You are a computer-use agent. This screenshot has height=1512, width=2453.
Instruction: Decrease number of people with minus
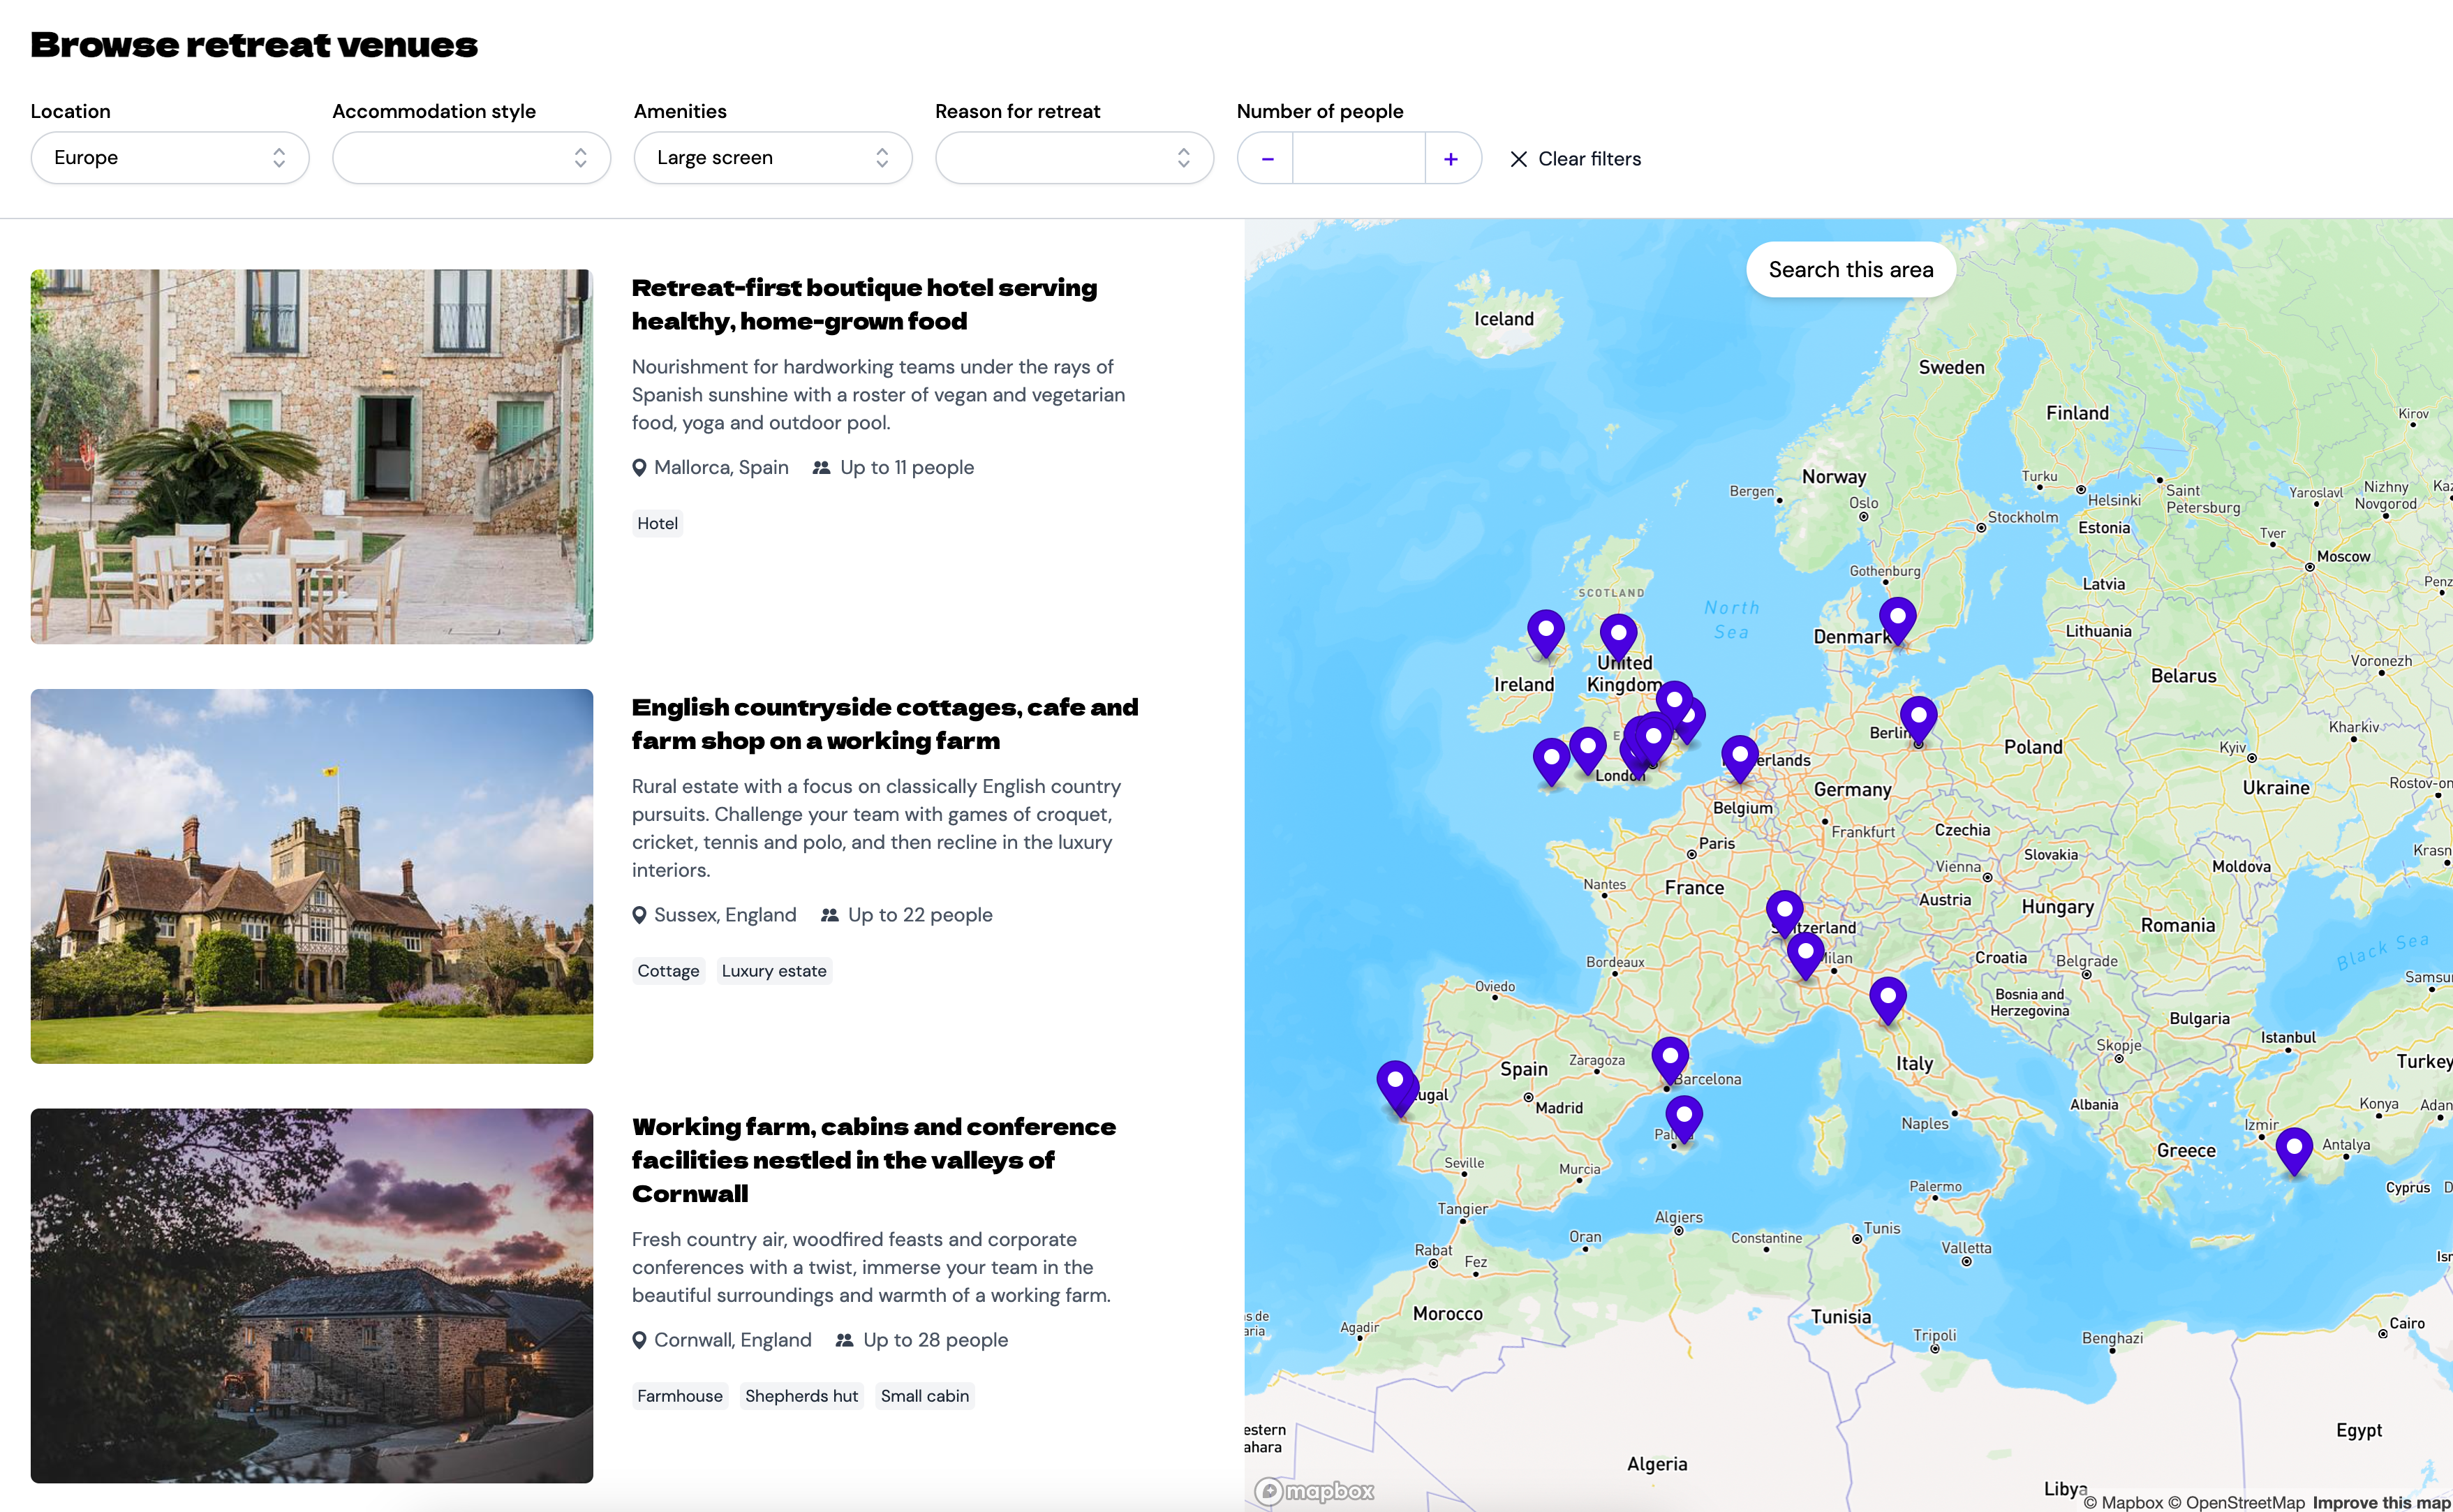[x=1267, y=159]
